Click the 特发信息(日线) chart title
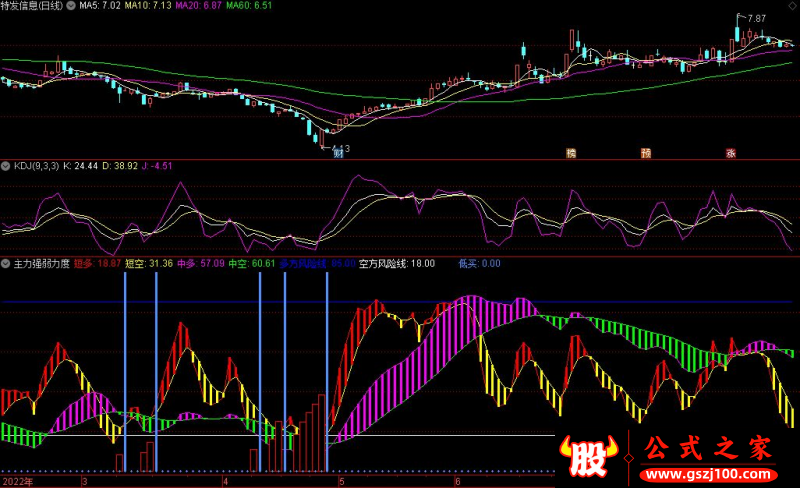 (32, 6)
